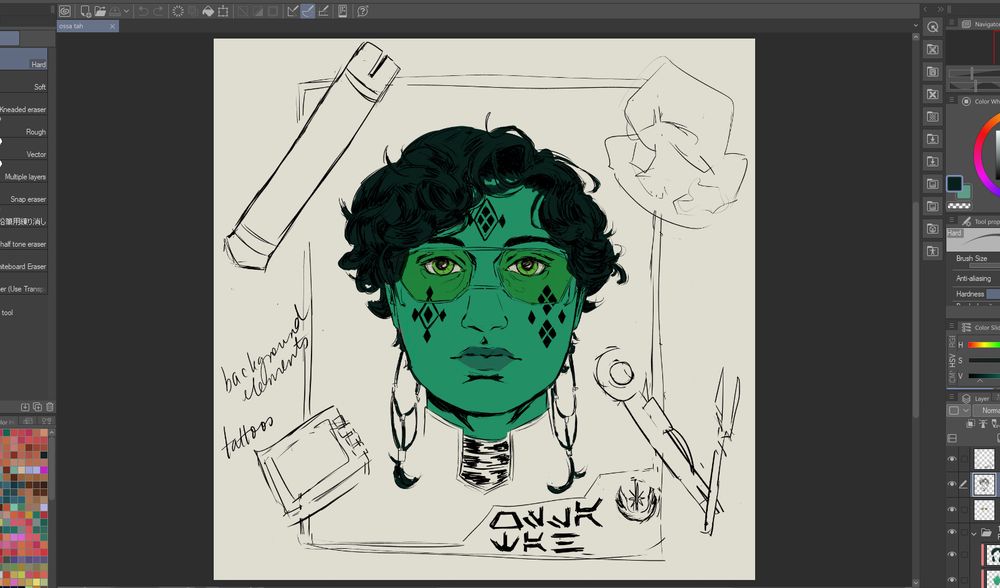The height and width of the screenshot is (588, 1000).
Task: Open the save options dropdown arrow
Action: point(126,8)
